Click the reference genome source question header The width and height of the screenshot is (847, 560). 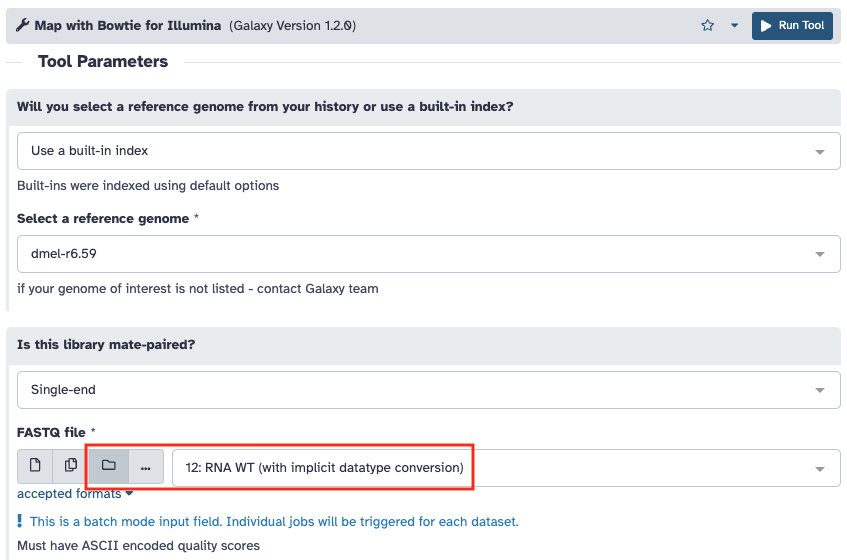(x=265, y=106)
